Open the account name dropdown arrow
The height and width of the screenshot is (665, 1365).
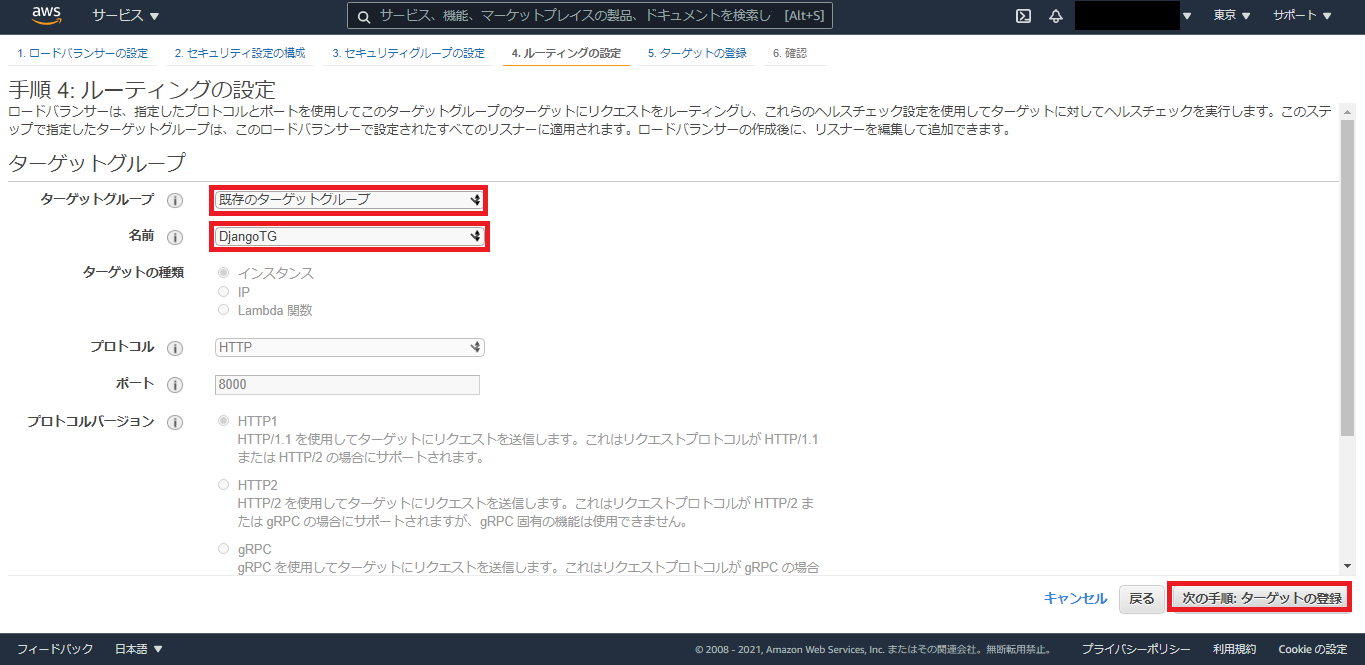coord(1187,16)
